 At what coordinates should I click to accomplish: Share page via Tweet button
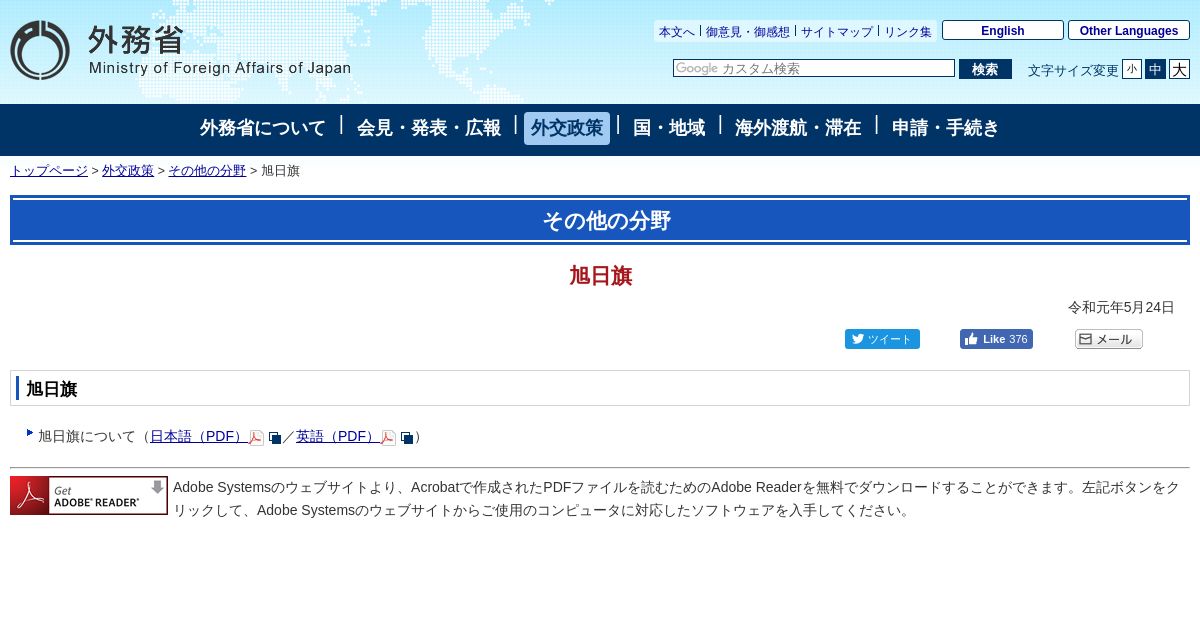882,339
